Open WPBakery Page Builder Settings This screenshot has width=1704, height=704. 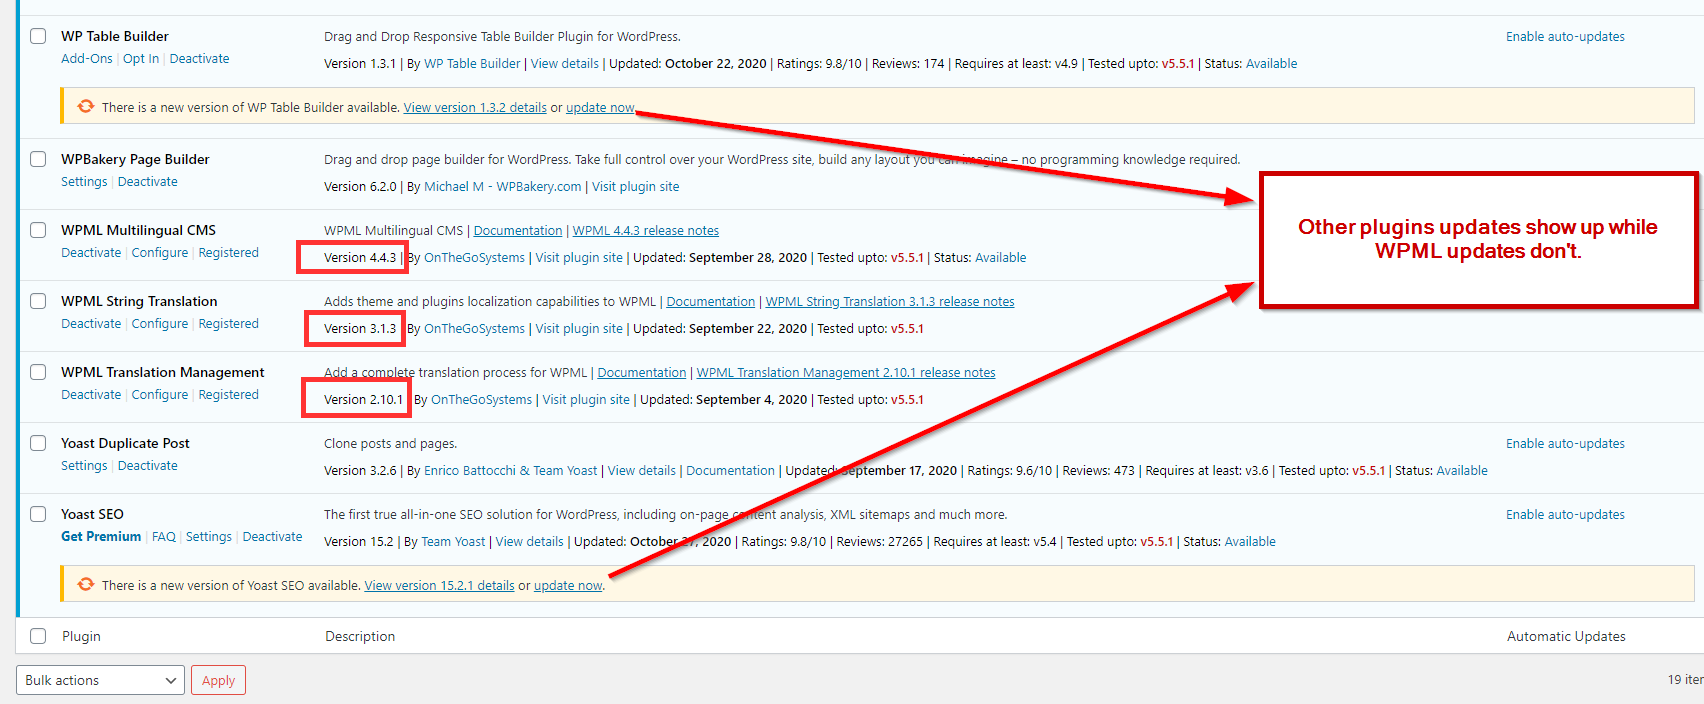point(84,182)
